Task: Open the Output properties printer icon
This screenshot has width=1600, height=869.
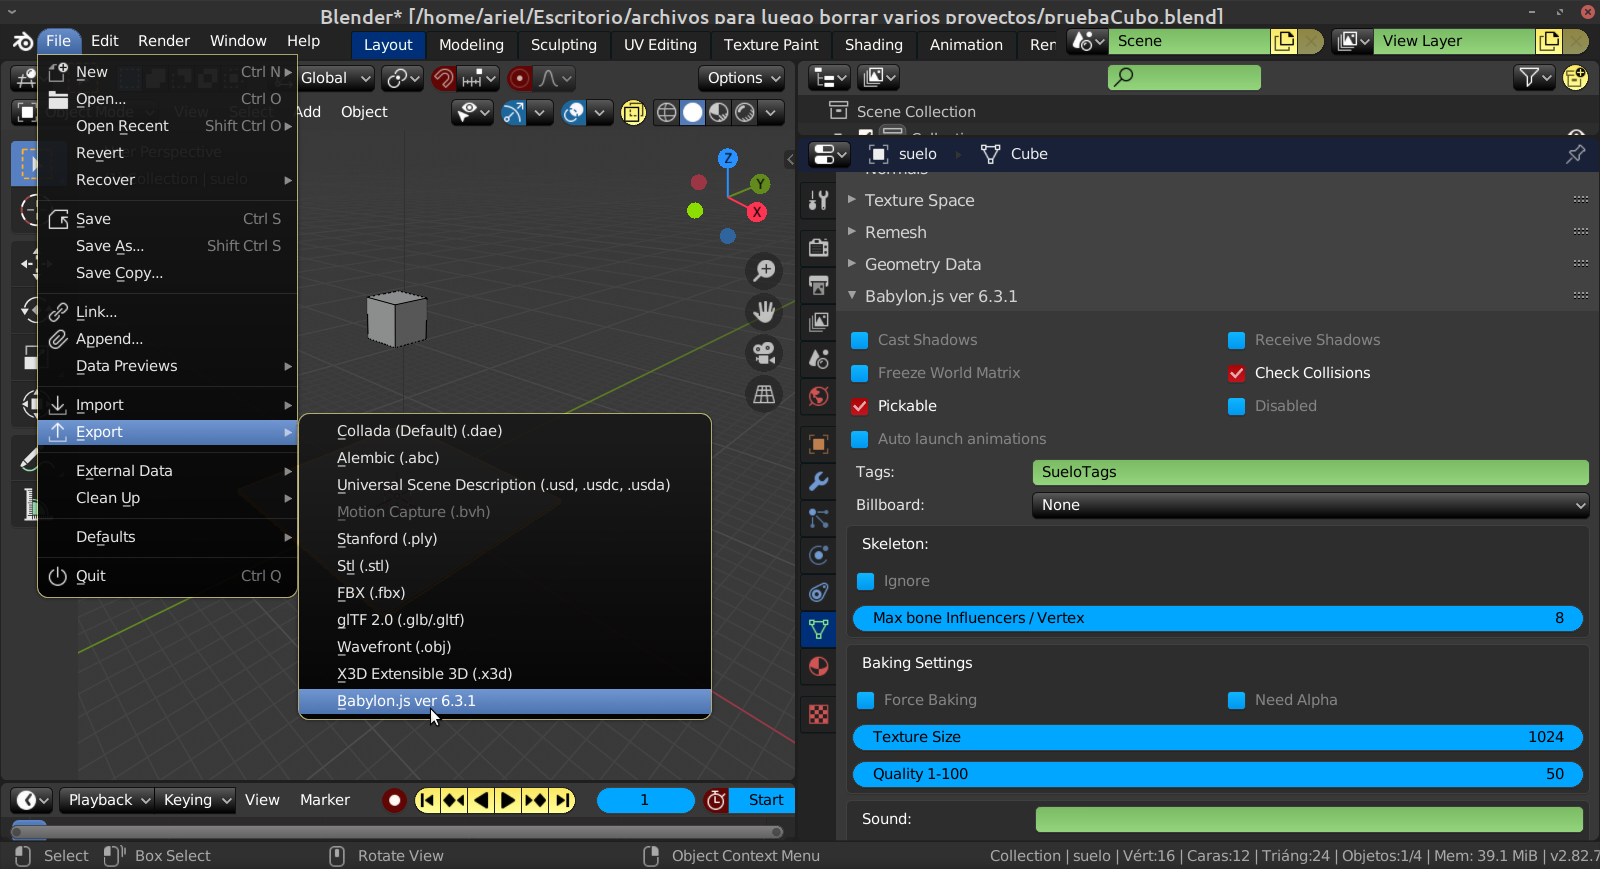Action: (x=819, y=285)
